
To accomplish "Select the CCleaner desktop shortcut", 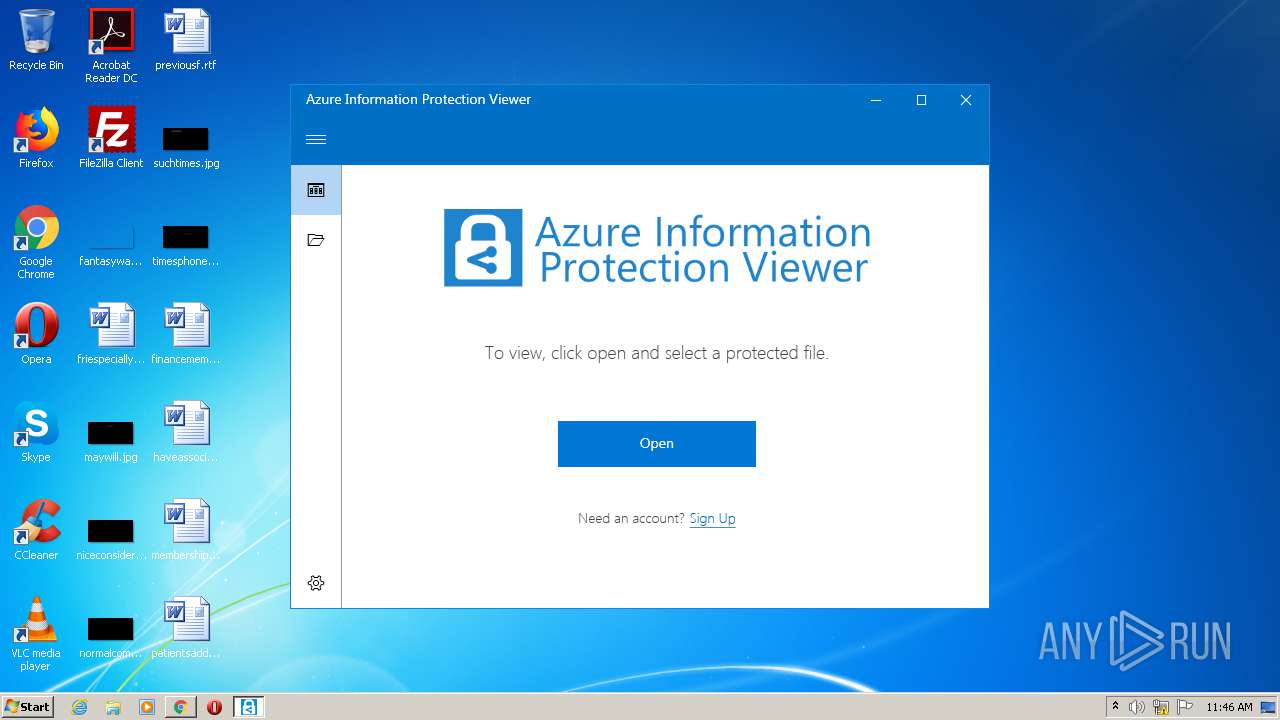I will click(36, 531).
